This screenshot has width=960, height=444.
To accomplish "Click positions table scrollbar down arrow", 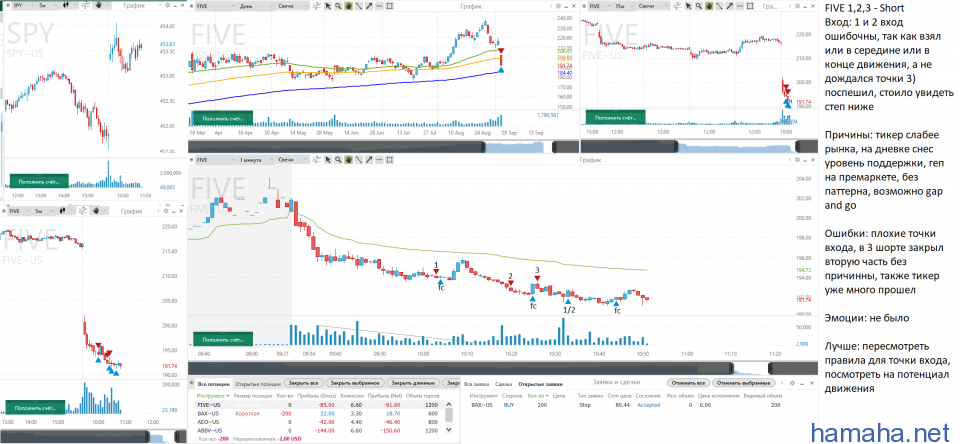I will pos(449,430).
